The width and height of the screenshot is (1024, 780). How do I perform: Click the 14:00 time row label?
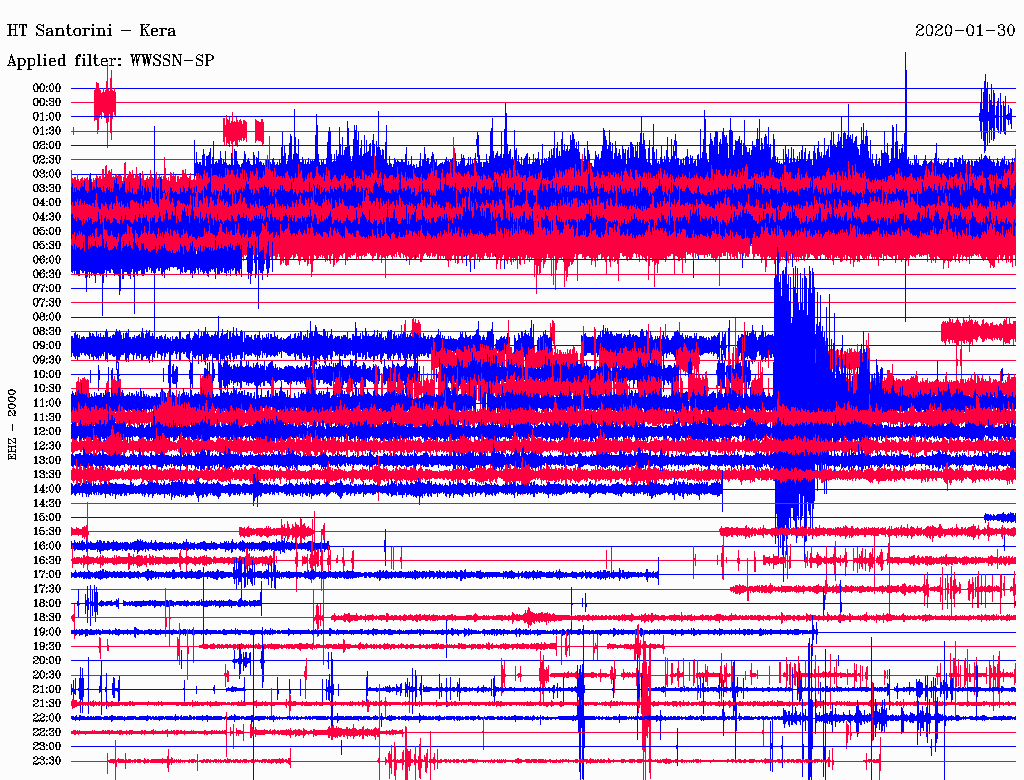pyautogui.click(x=47, y=488)
